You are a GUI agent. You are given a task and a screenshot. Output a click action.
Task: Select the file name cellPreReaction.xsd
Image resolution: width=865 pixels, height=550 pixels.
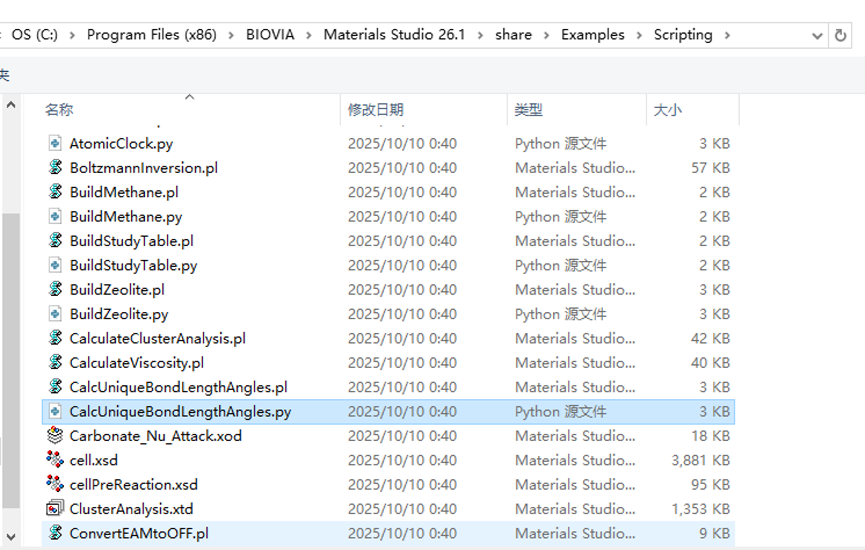134,484
